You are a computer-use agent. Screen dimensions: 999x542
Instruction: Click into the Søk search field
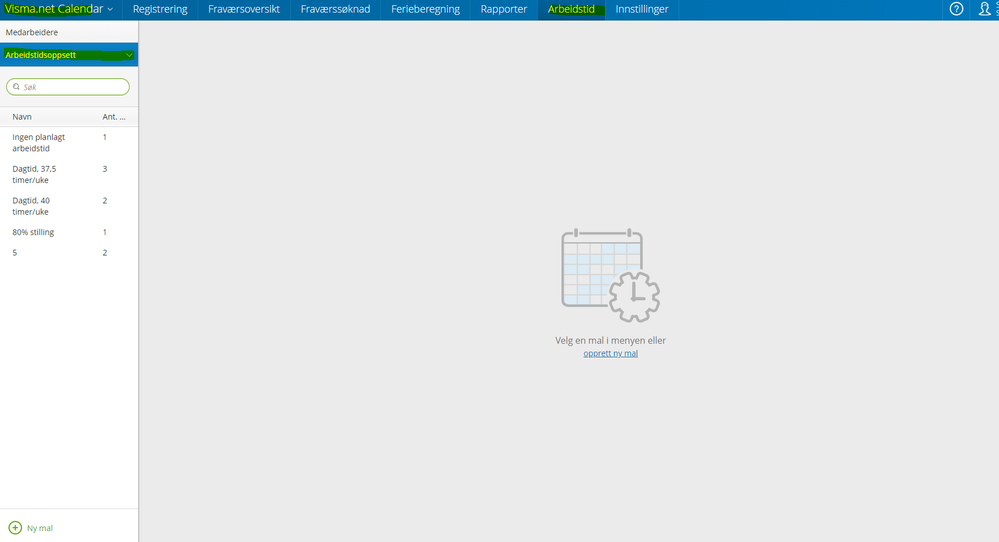pyautogui.click(x=68, y=87)
